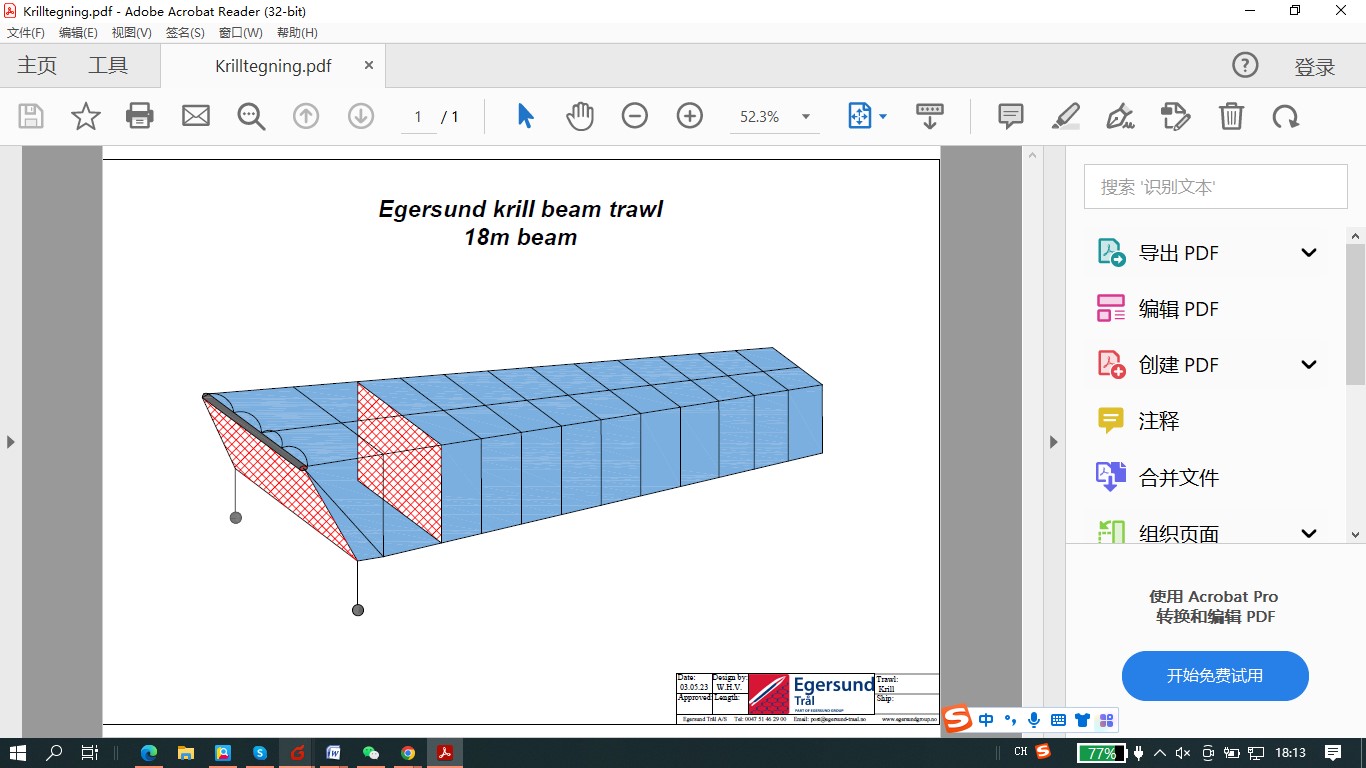Zoom out with minus circle icon

[635, 116]
